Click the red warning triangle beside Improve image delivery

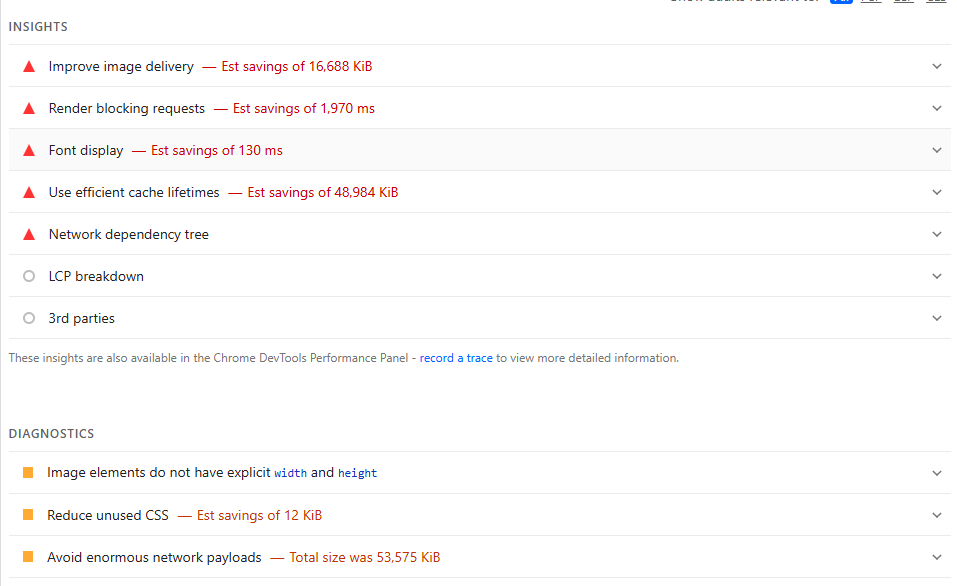(x=29, y=66)
